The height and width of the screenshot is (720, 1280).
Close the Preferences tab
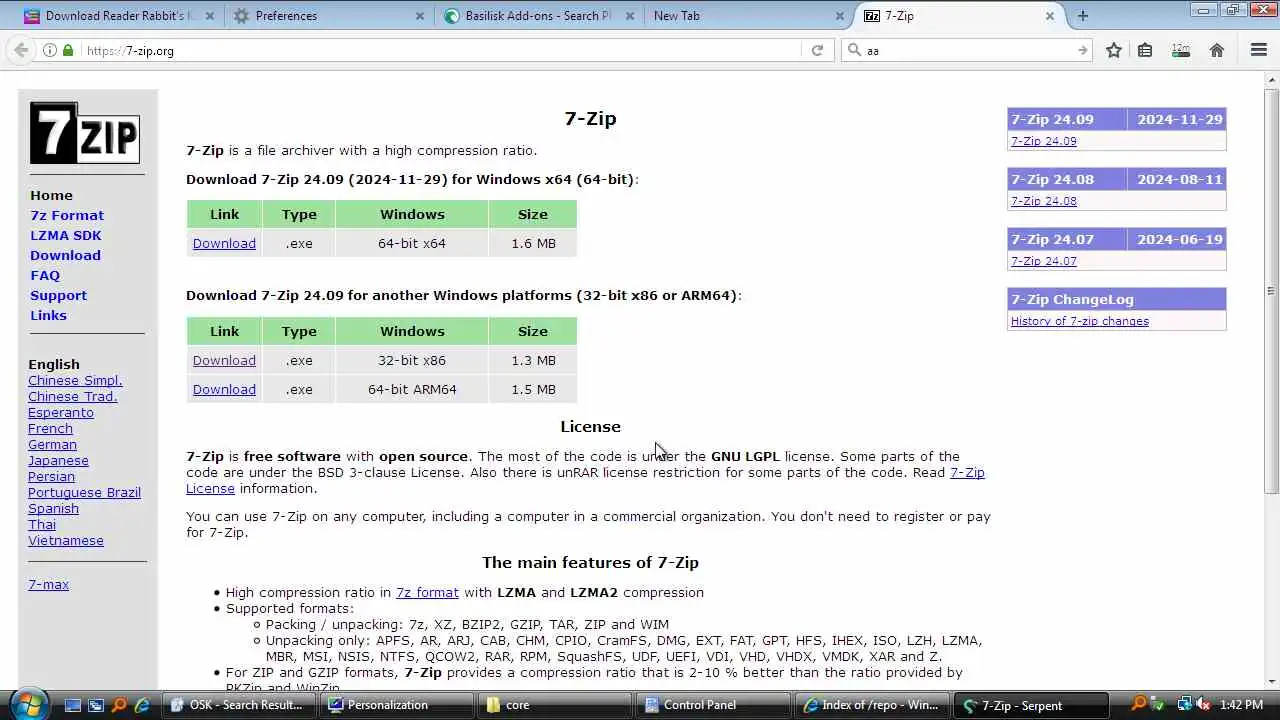(x=420, y=16)
